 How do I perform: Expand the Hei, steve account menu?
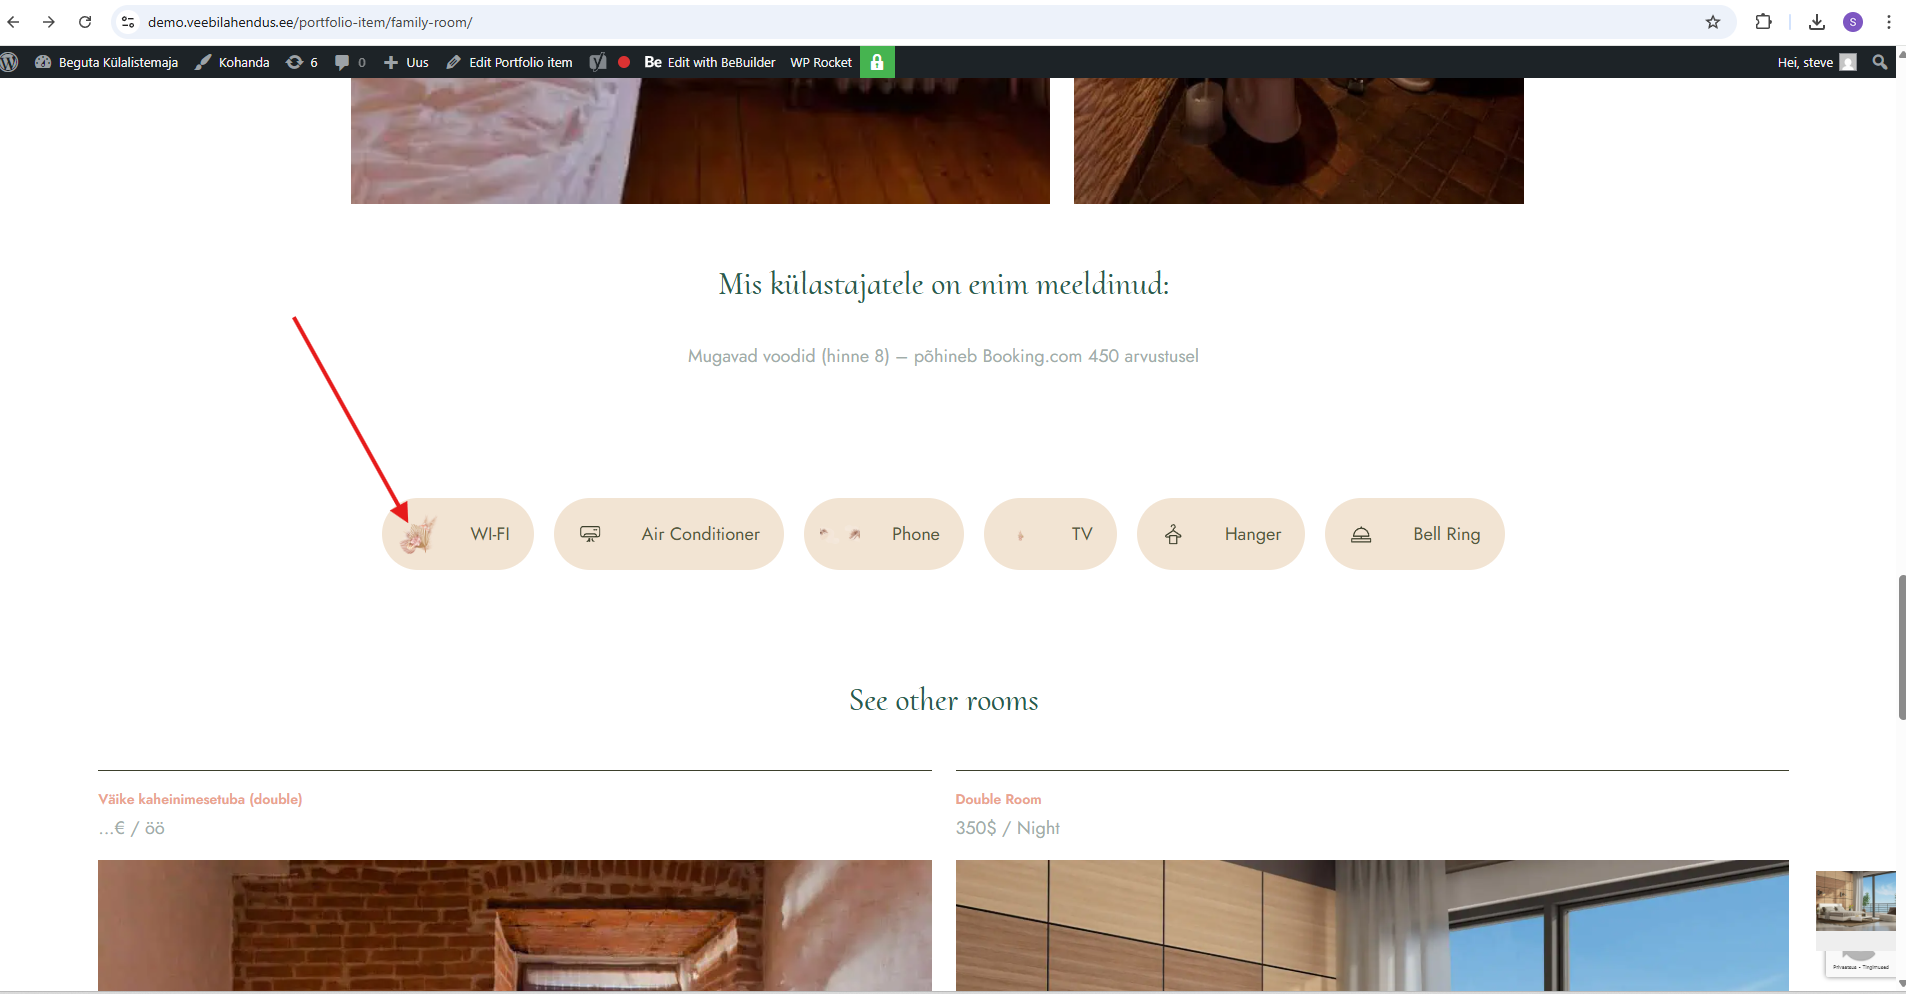click(1815, 62)
